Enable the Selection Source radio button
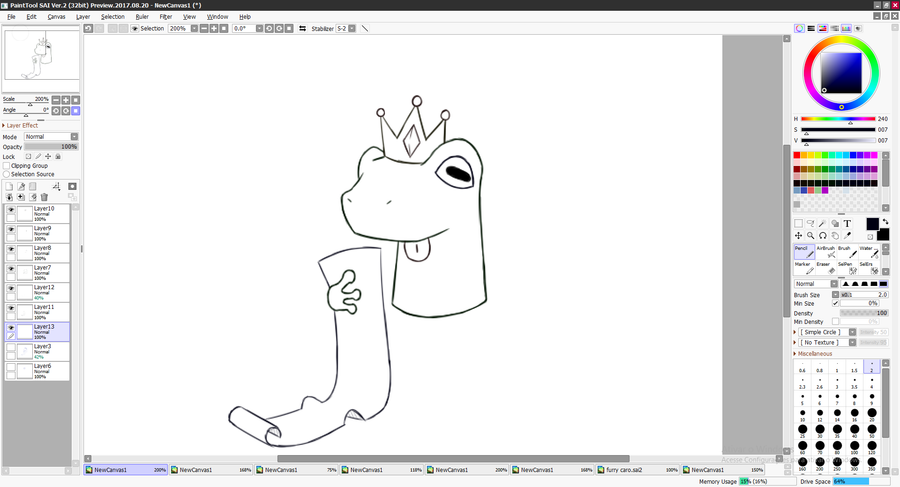Image resolution: width=900 pixels, height=487 pixels. click(x=6, y=174)
